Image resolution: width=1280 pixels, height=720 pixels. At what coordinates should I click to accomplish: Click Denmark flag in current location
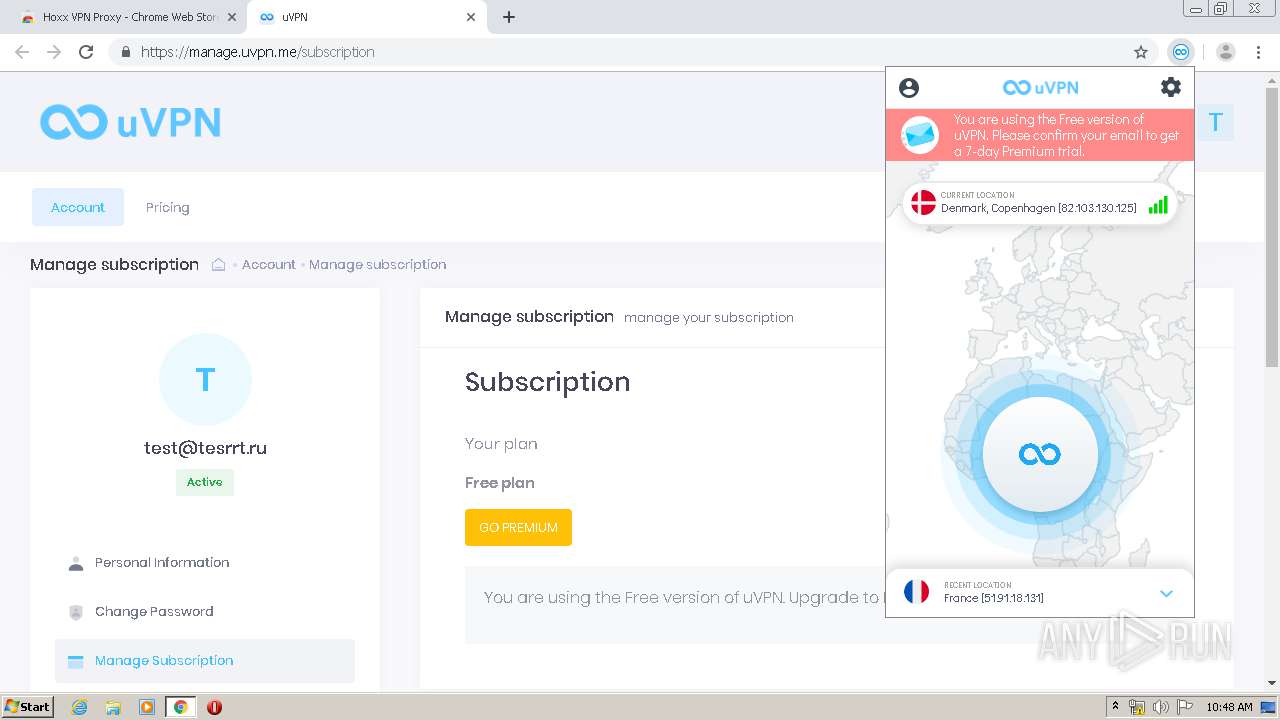923,203
